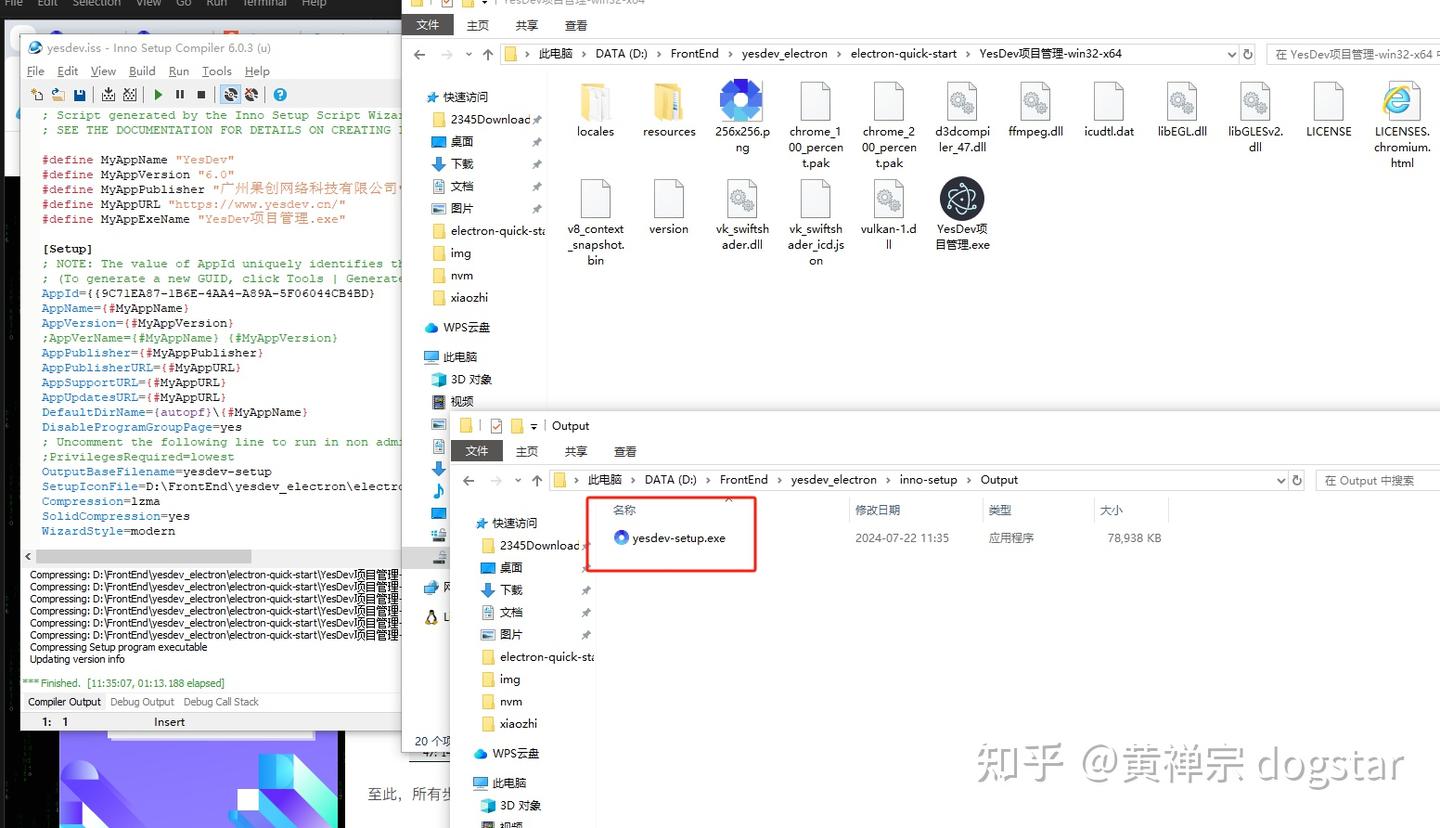Open the Build menu in Inno Setup
The image size is (1440, 828).
click(141, 71)
